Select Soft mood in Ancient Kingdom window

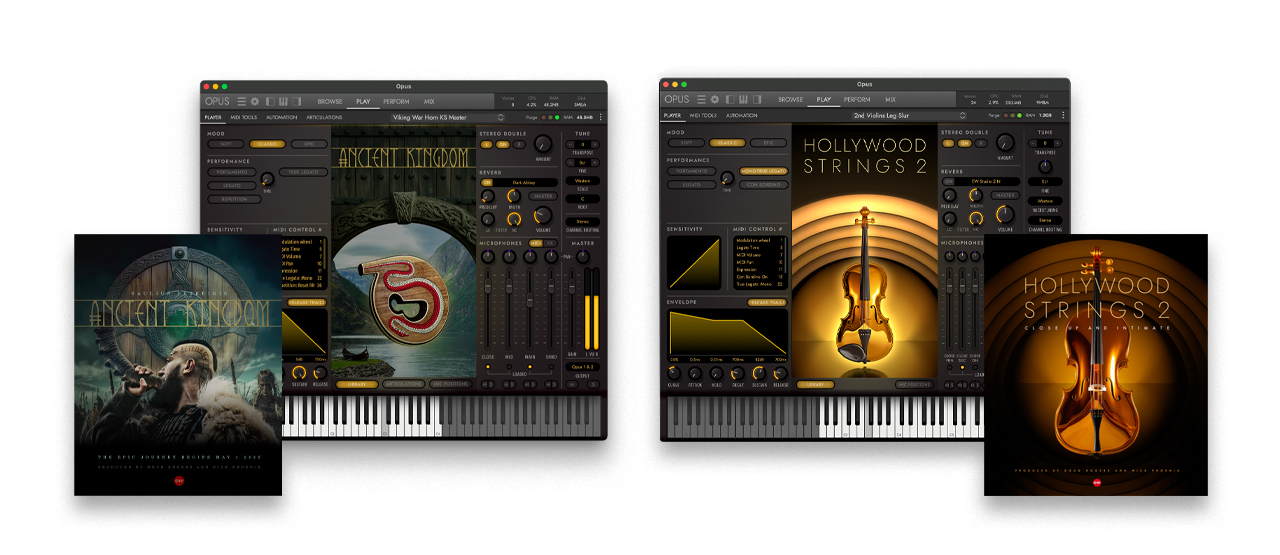click(226, 144)
